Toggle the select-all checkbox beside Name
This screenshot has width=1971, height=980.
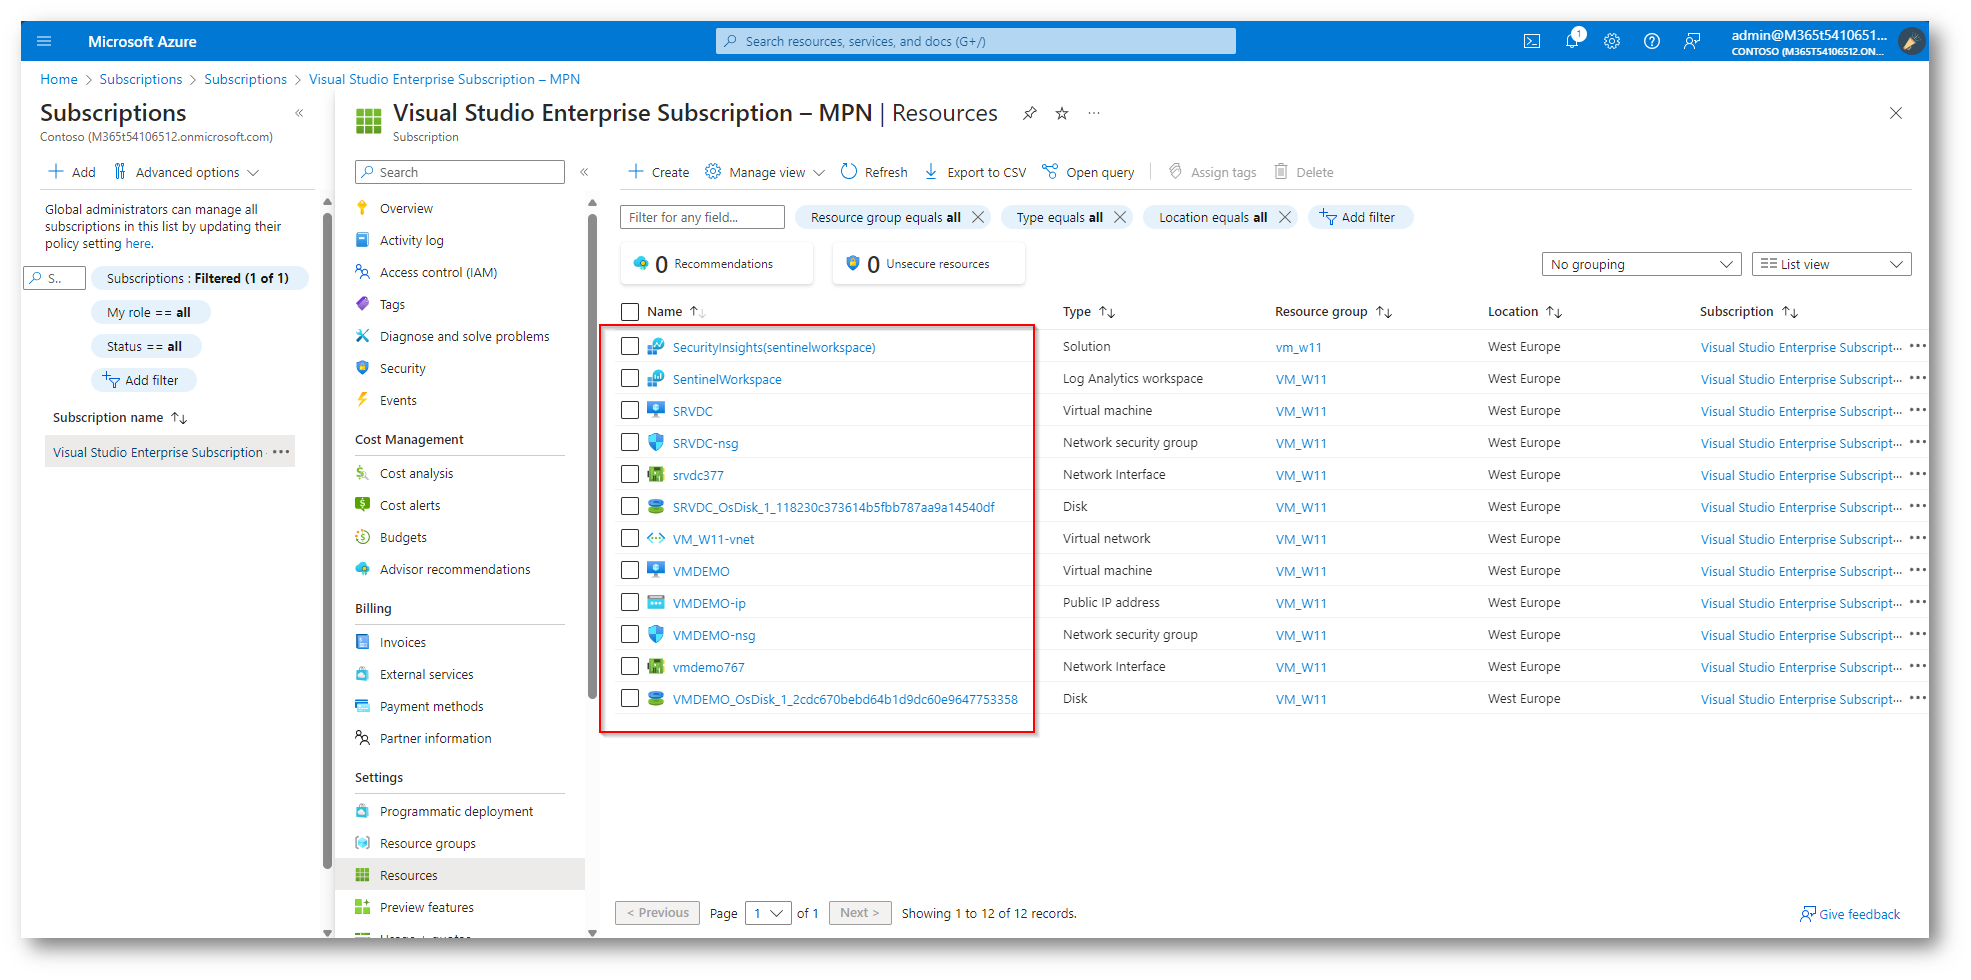630,311
